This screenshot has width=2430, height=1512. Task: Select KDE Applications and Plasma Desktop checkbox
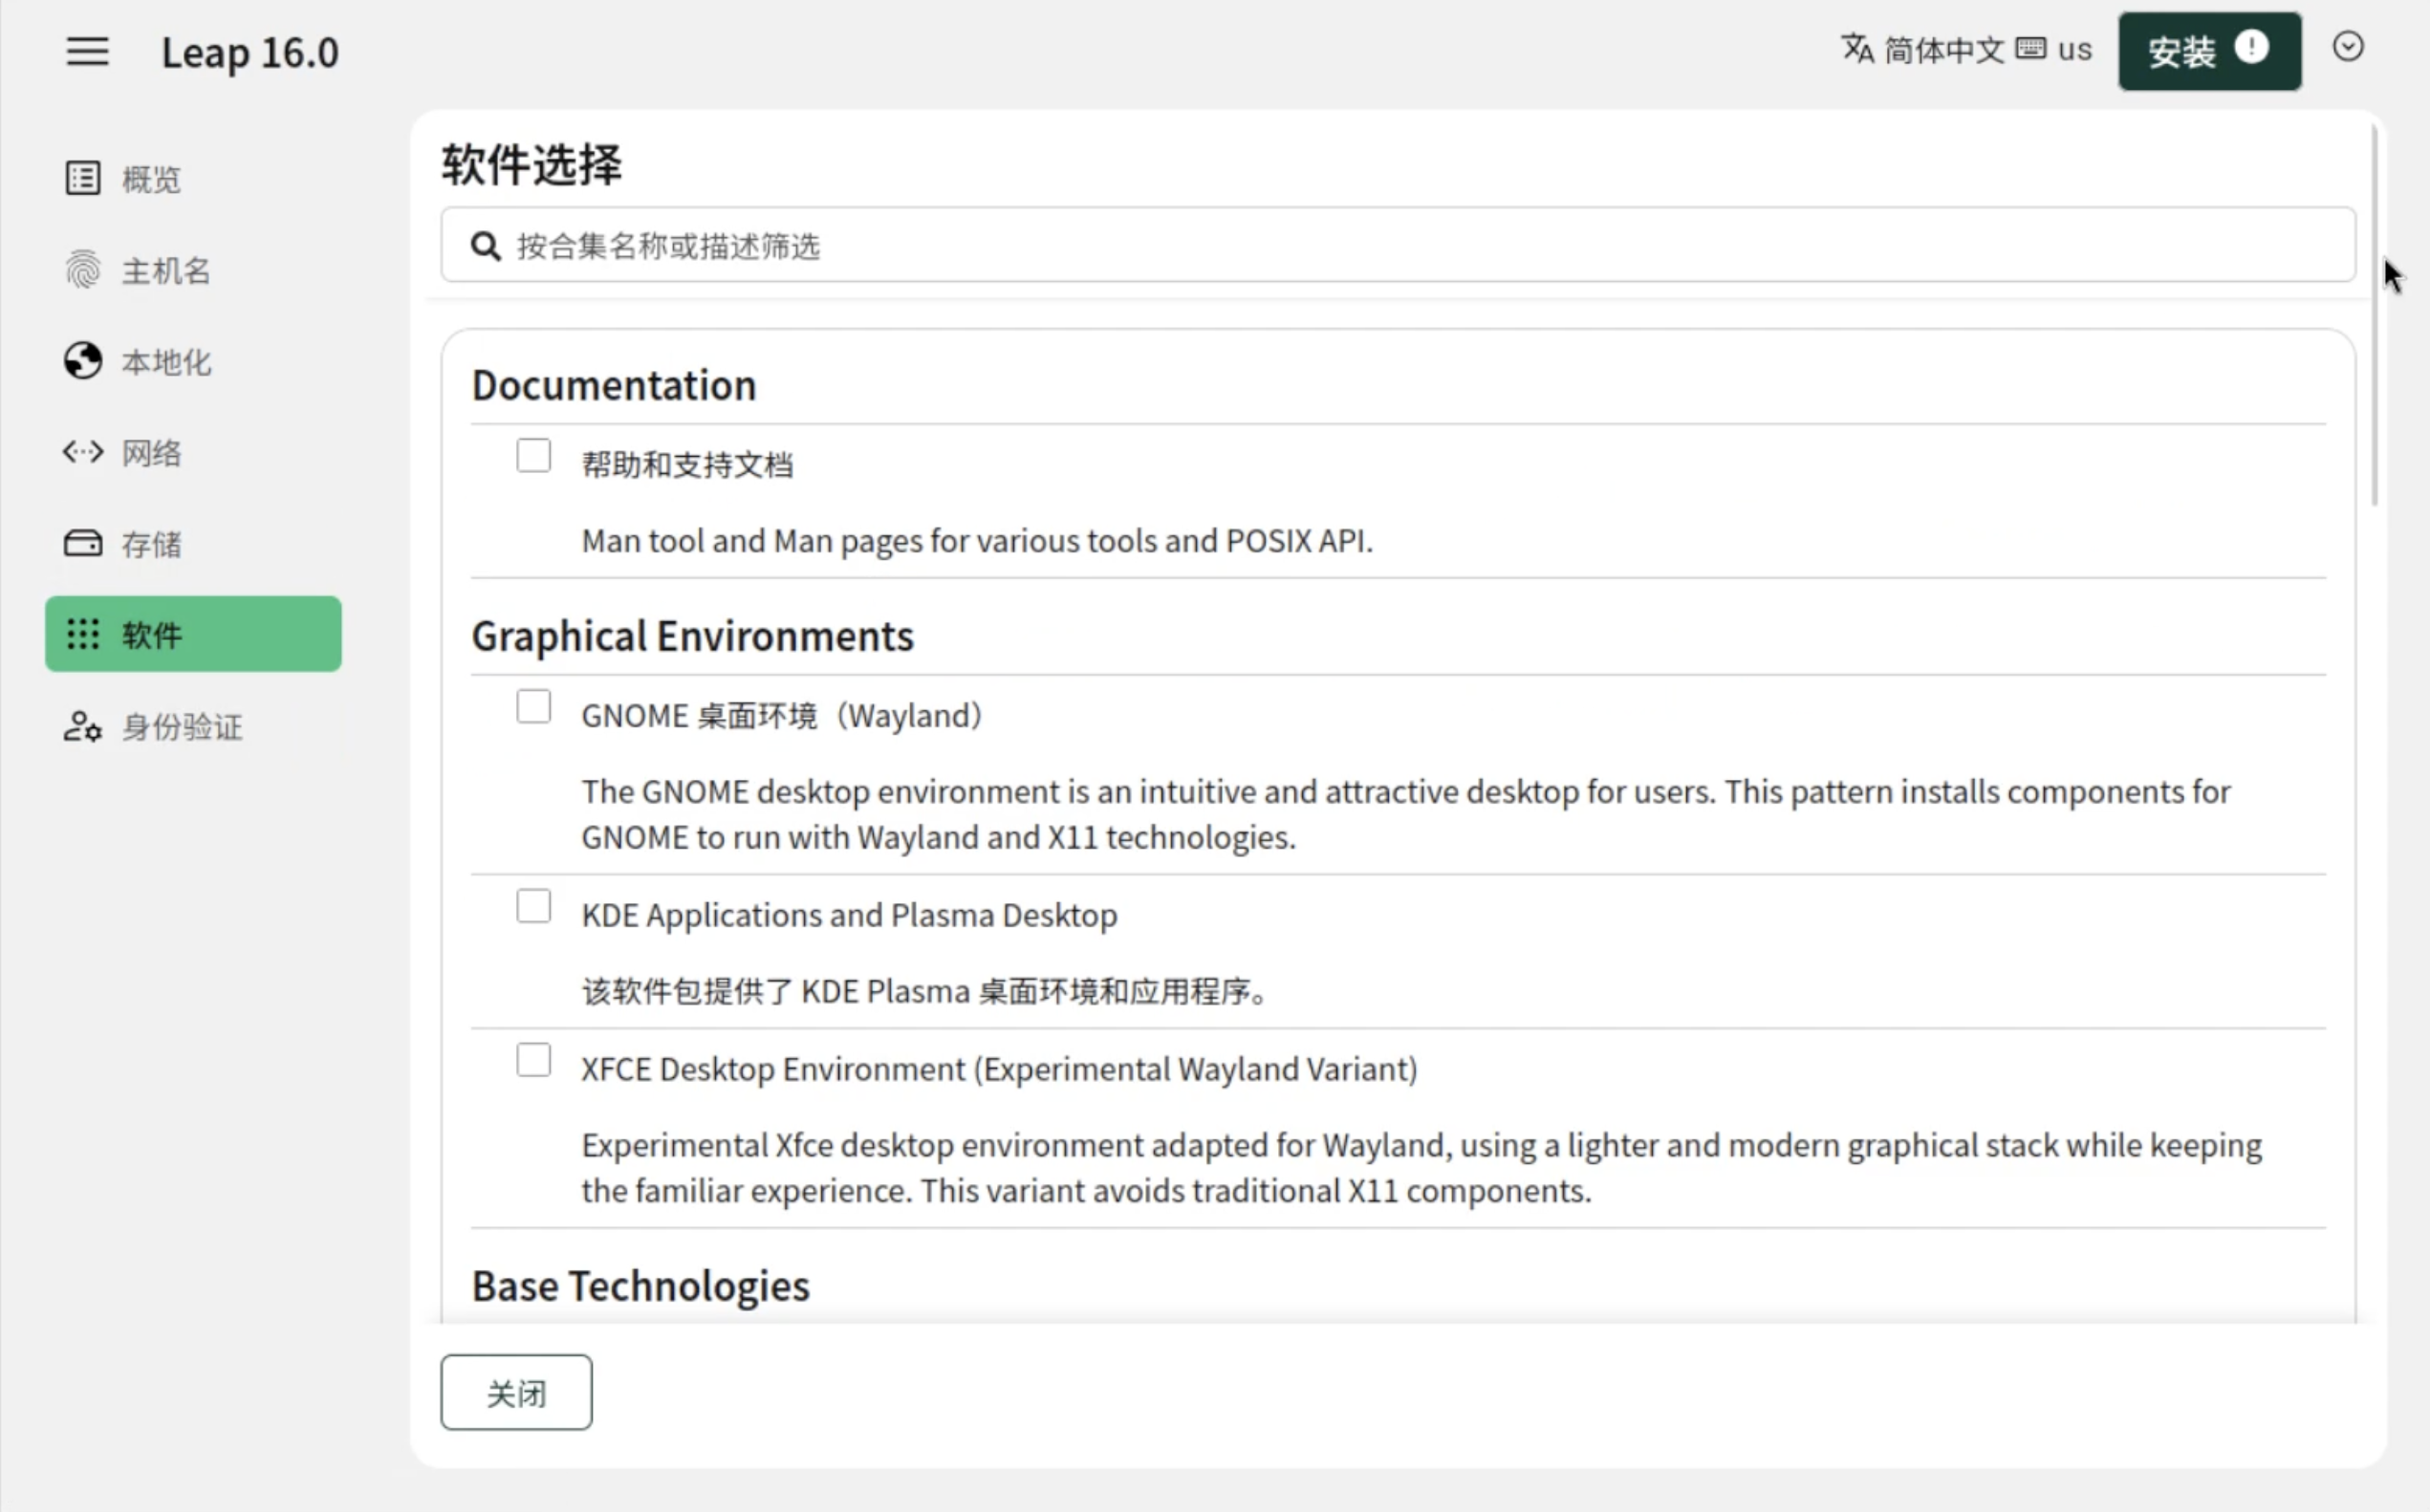533,906
